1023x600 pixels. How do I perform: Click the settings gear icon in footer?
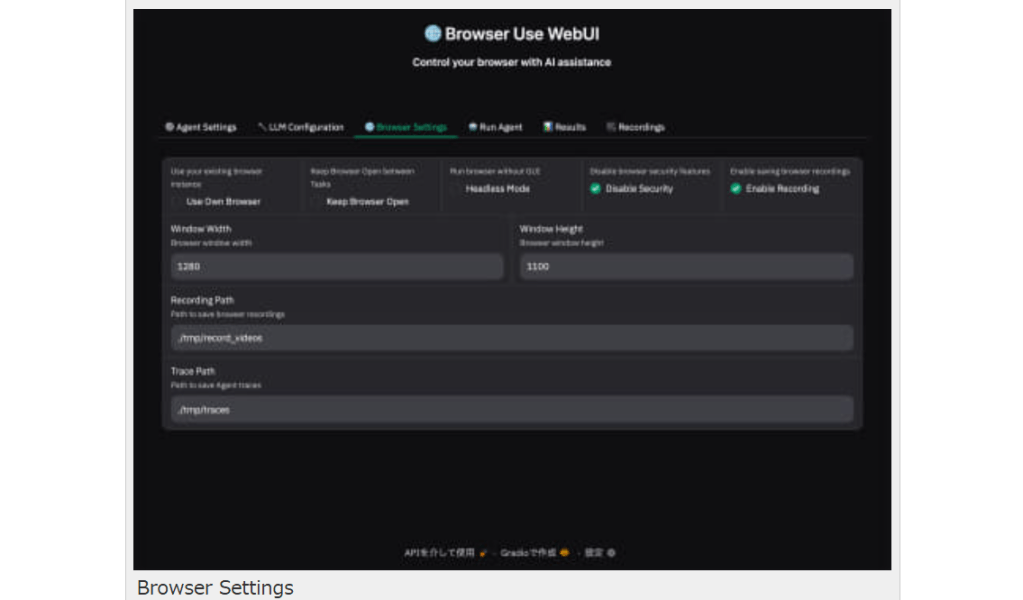tap(611, 552)
